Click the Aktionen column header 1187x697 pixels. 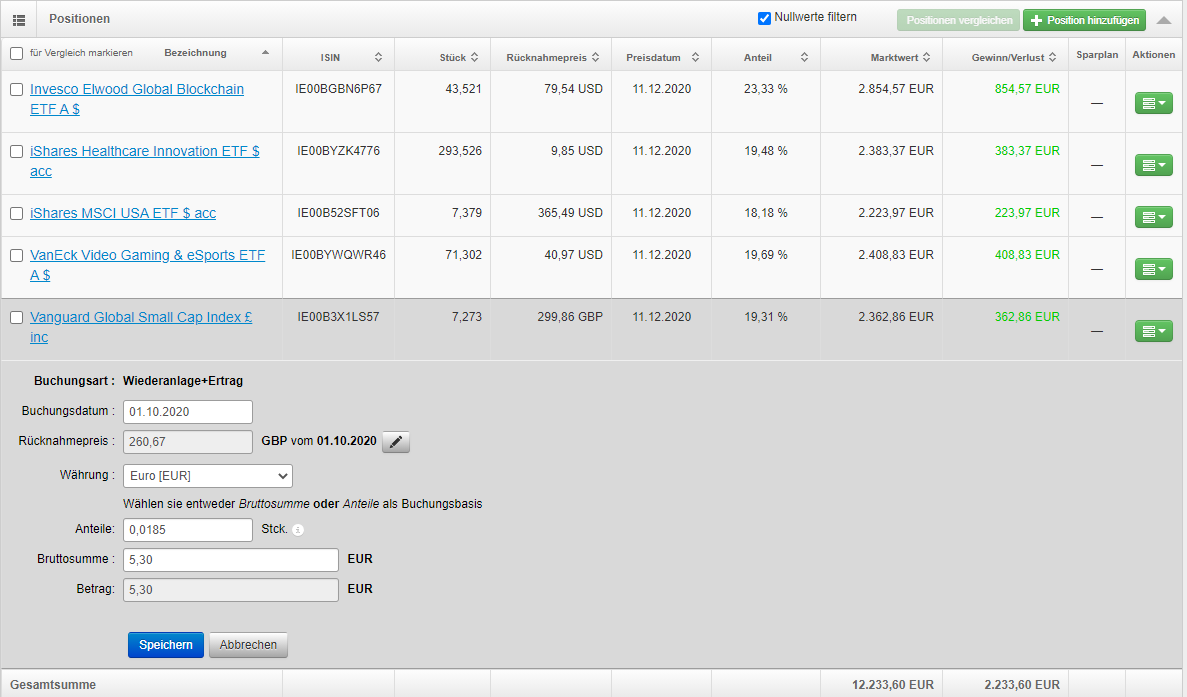(x=1154, y=54)
